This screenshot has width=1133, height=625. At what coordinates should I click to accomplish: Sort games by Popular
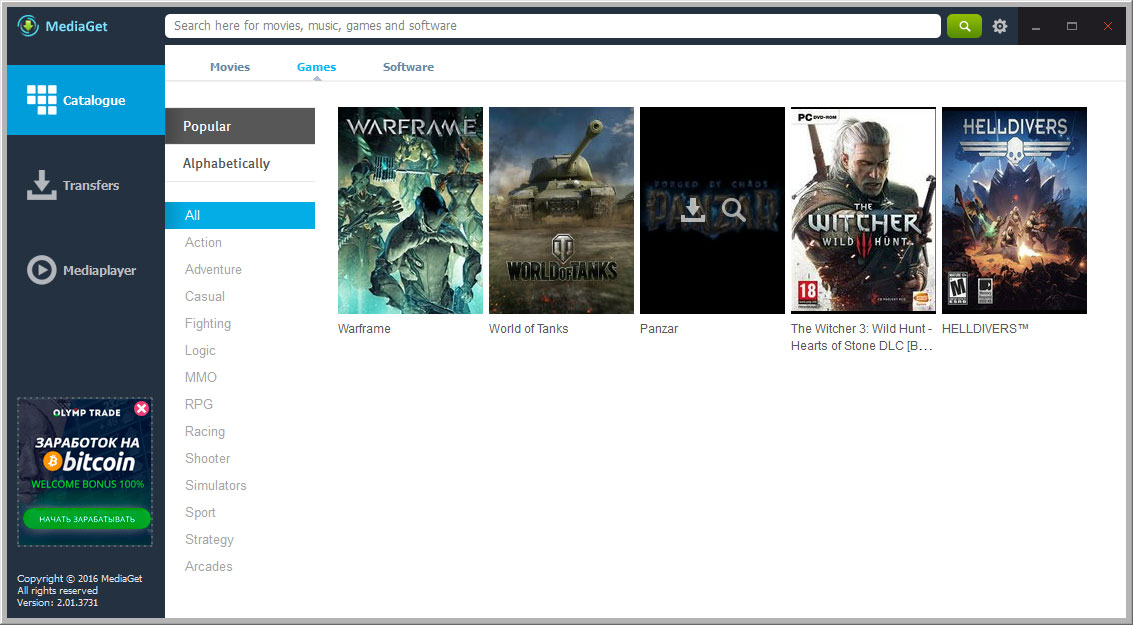(240, 126)
